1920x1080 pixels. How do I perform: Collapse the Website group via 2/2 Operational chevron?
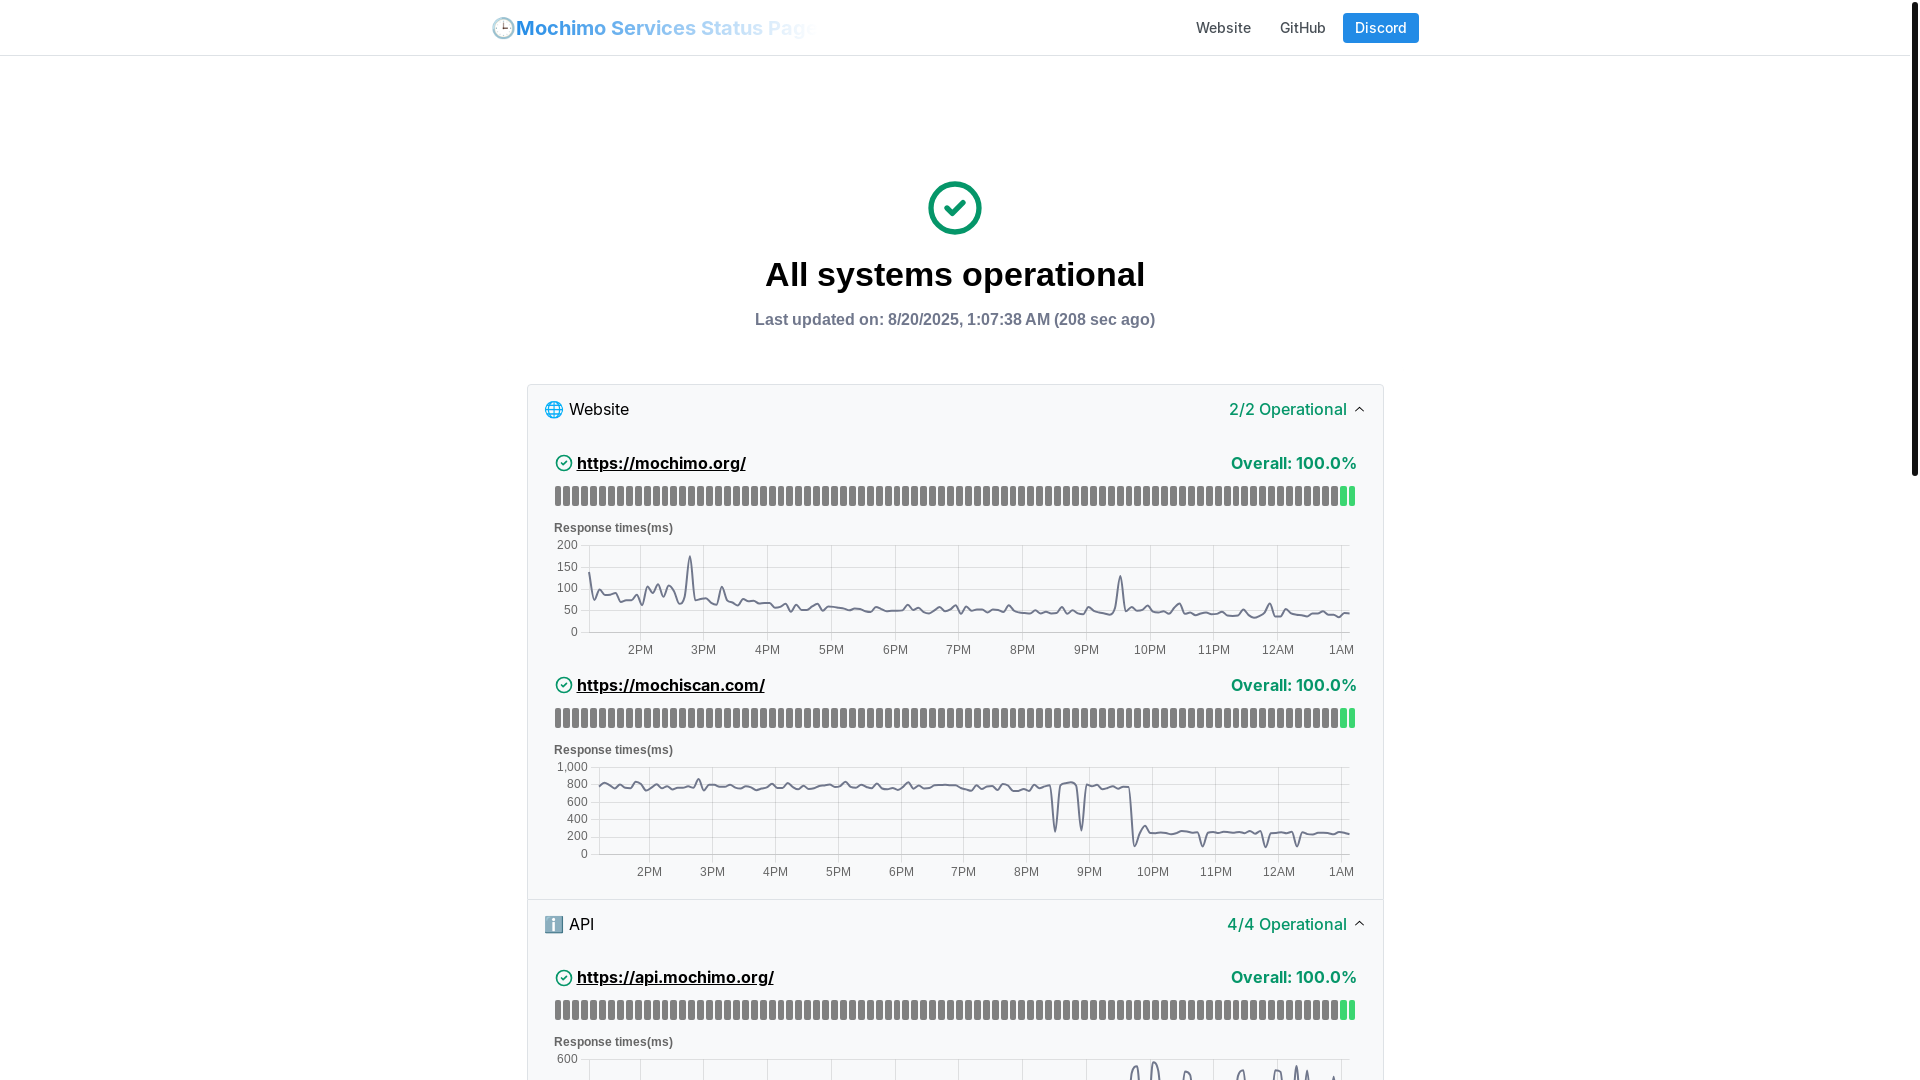pos(1359,409)
